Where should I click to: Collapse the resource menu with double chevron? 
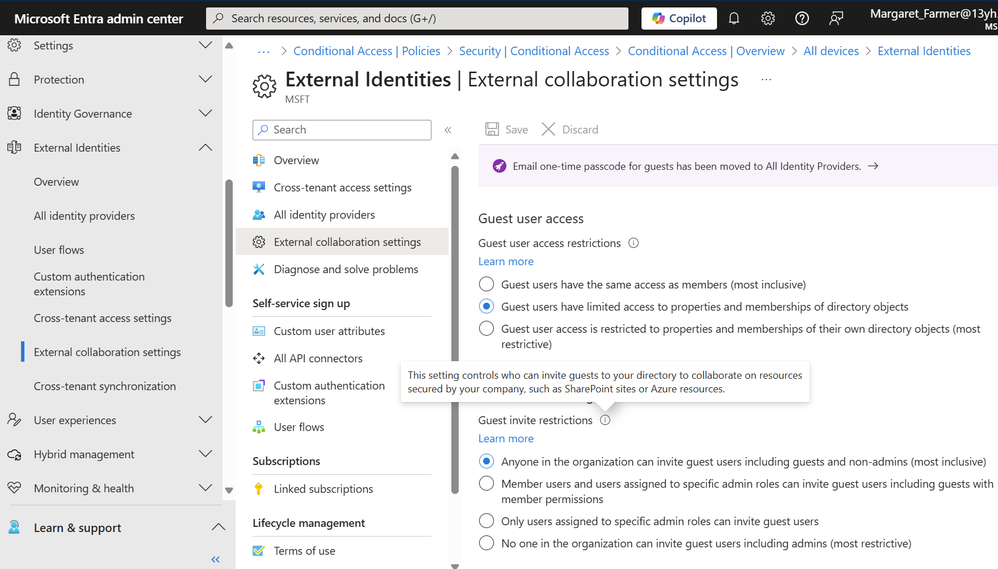coord(448,130)
